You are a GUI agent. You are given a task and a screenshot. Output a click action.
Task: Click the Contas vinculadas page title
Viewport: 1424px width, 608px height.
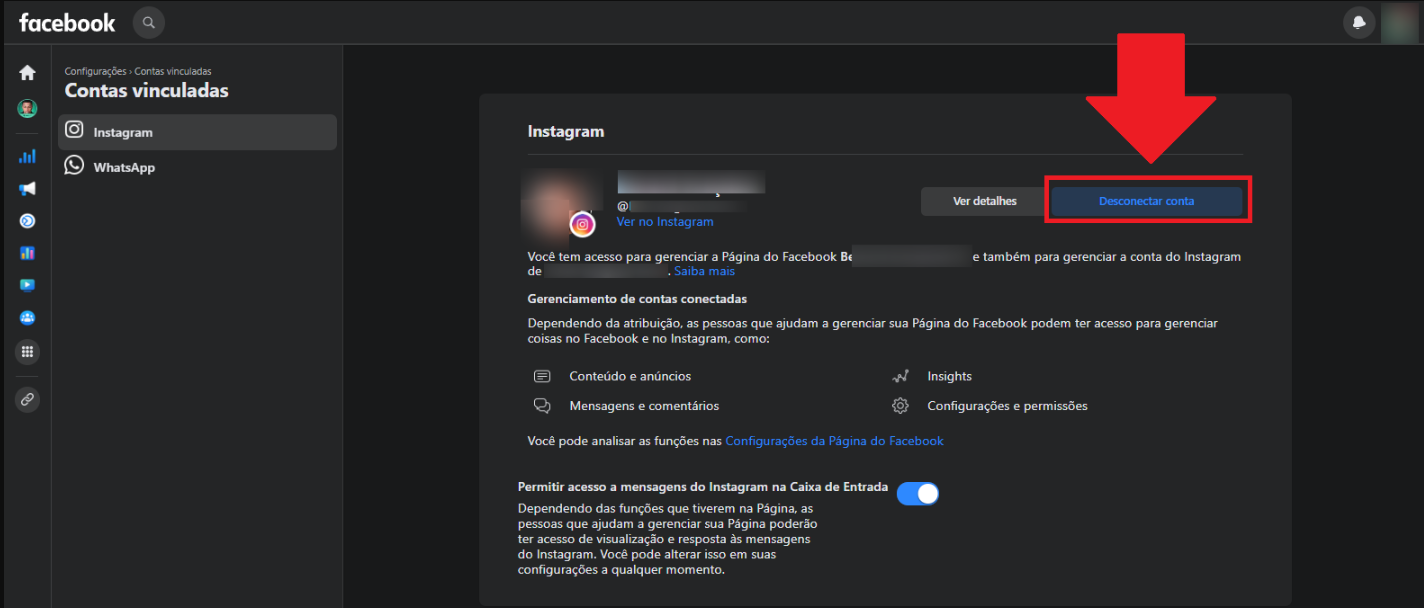coord(147,91)
